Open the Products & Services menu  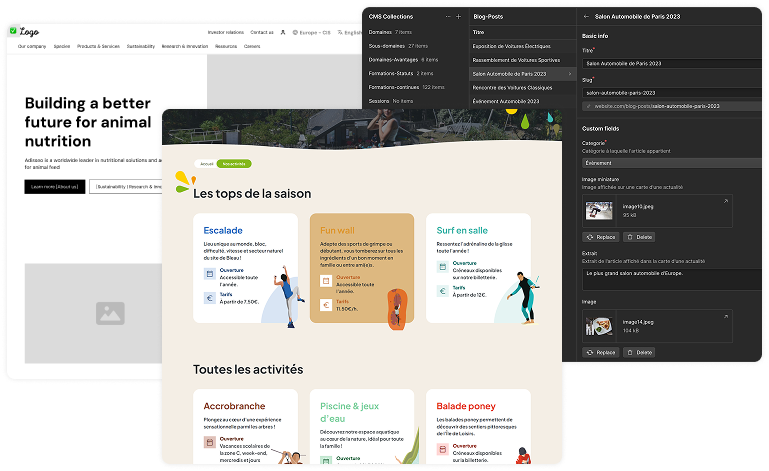point(98,46)
